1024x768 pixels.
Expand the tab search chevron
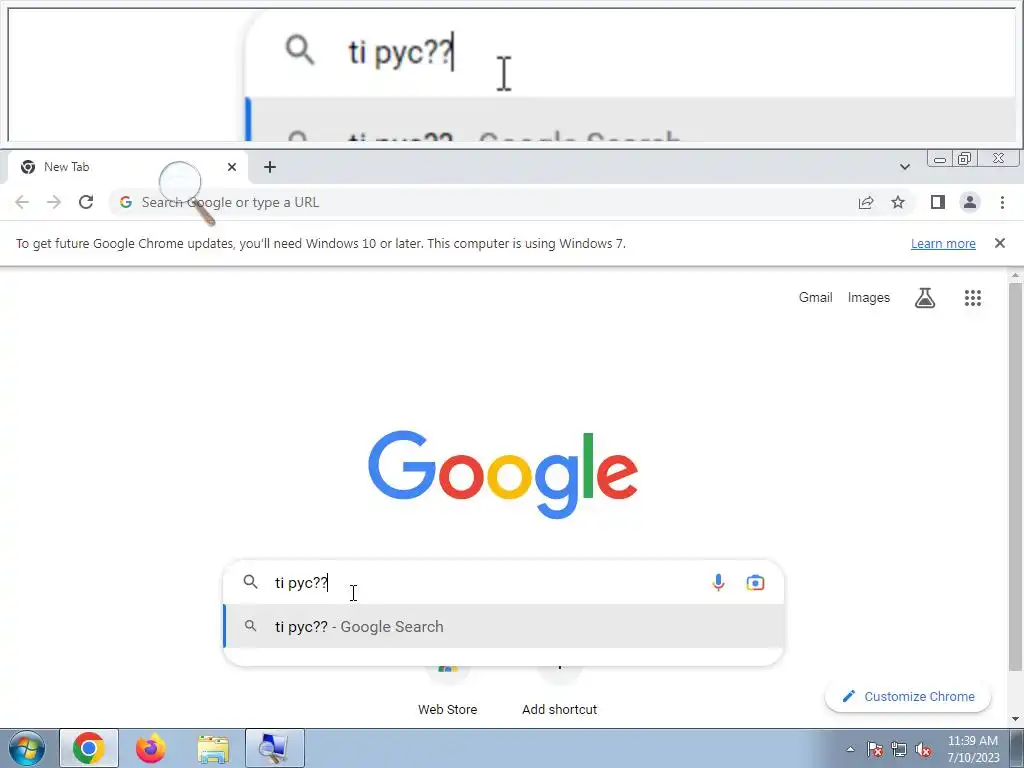click(904, 167)
